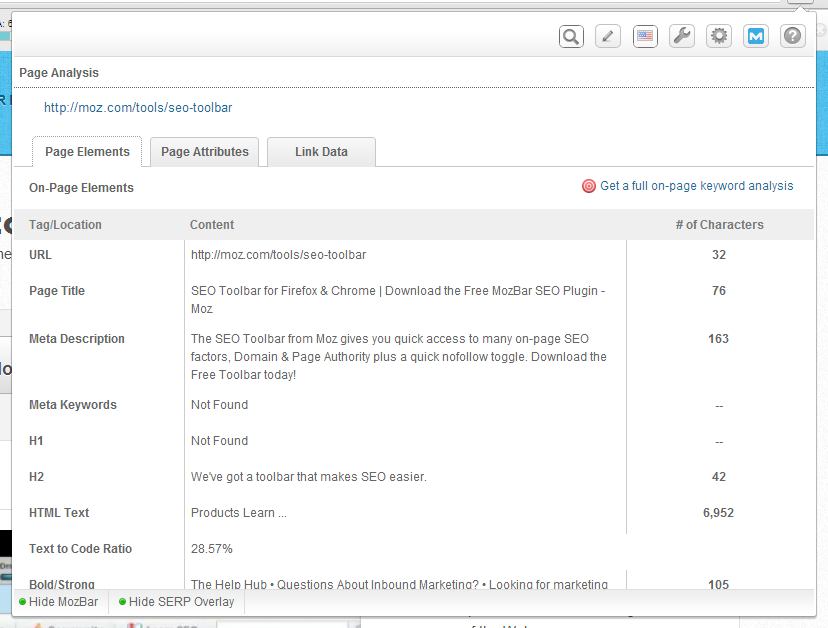Select the character count 105
This screenshot has height=628, width=828.
(x=718, y=584)
